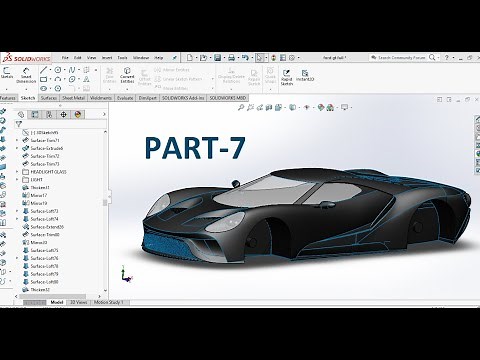Activate the Smart Dimension tool
The height and width of the screenshot is (360, 480).
[x=26, y=75]
